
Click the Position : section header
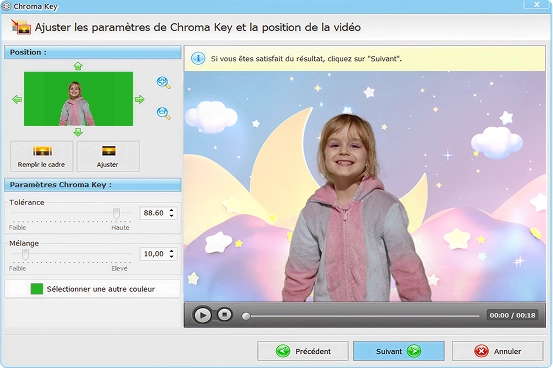point(93,52)
